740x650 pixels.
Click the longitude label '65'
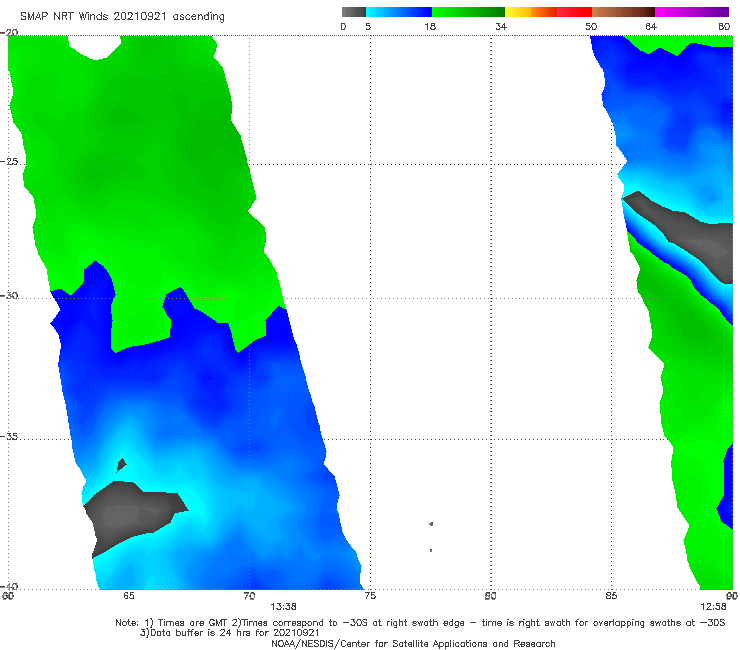click(129, 596)
